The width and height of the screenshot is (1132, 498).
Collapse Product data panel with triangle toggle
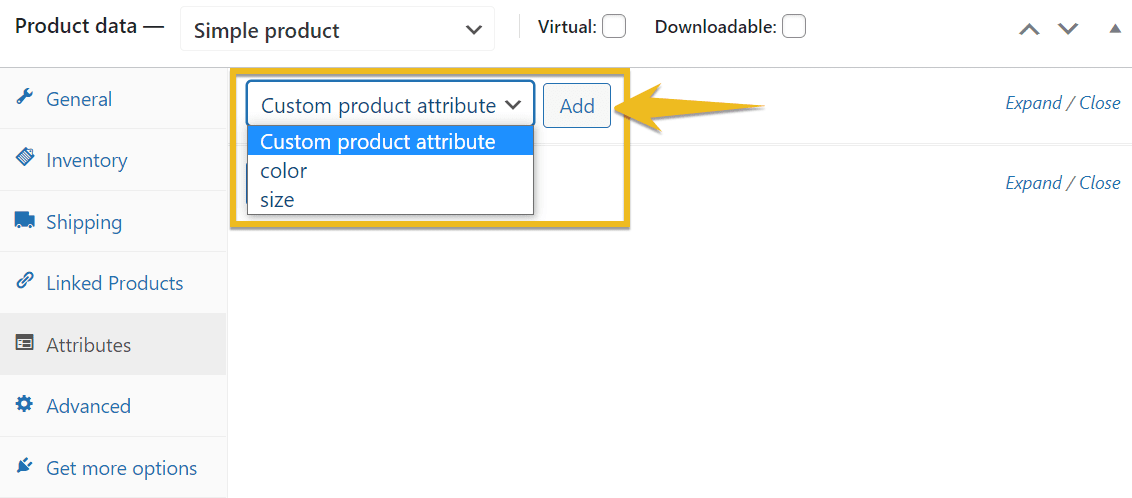(x=1115, y=30)
